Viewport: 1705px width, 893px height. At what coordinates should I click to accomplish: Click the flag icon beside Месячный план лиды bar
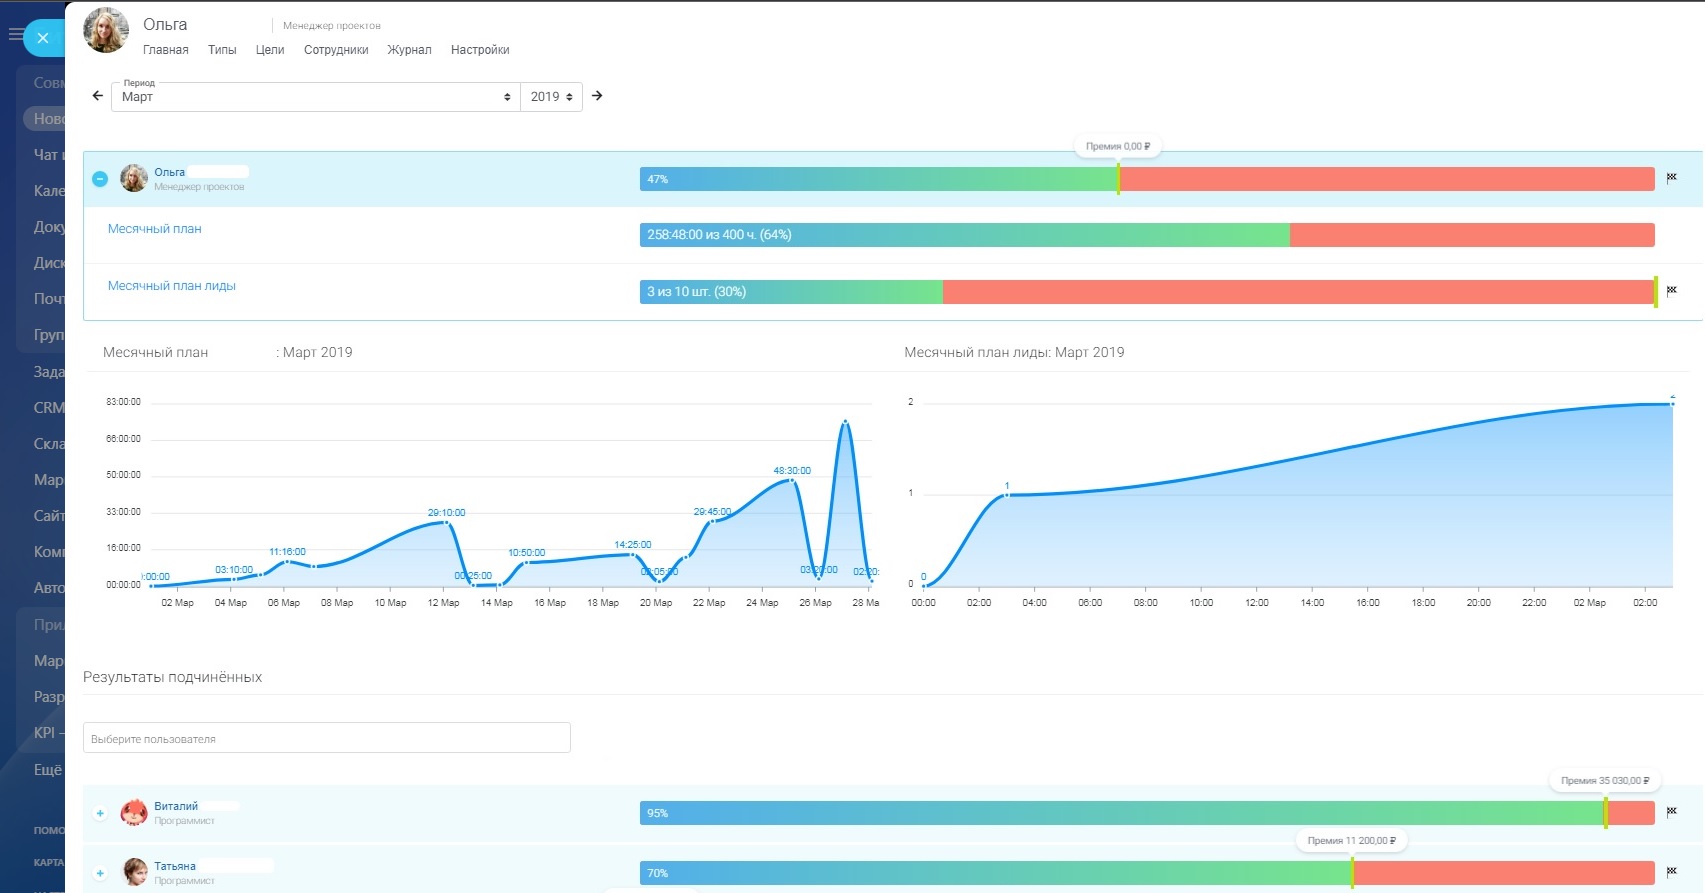pos(1671,291)
